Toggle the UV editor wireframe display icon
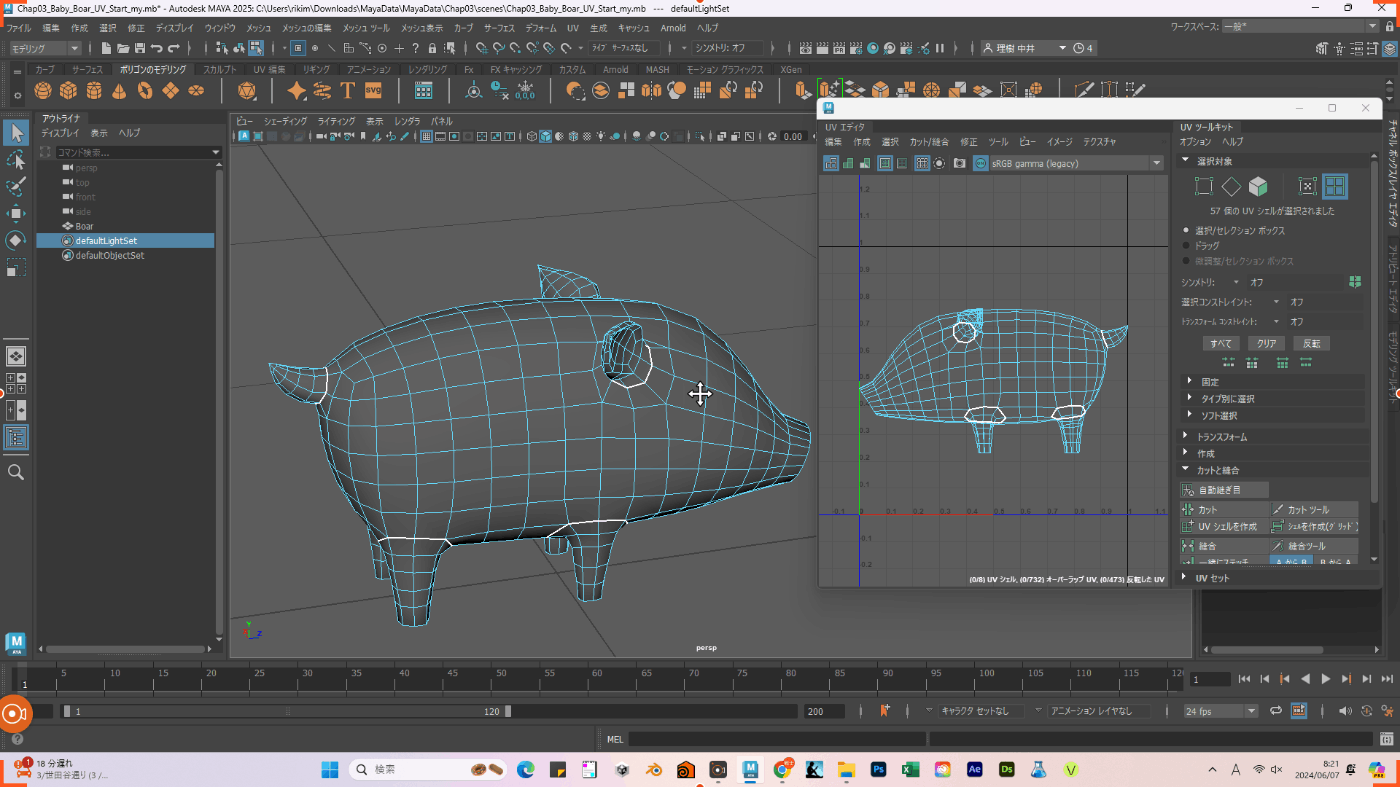Screen dimensions: 1400x787 click(x=831, y=163)
